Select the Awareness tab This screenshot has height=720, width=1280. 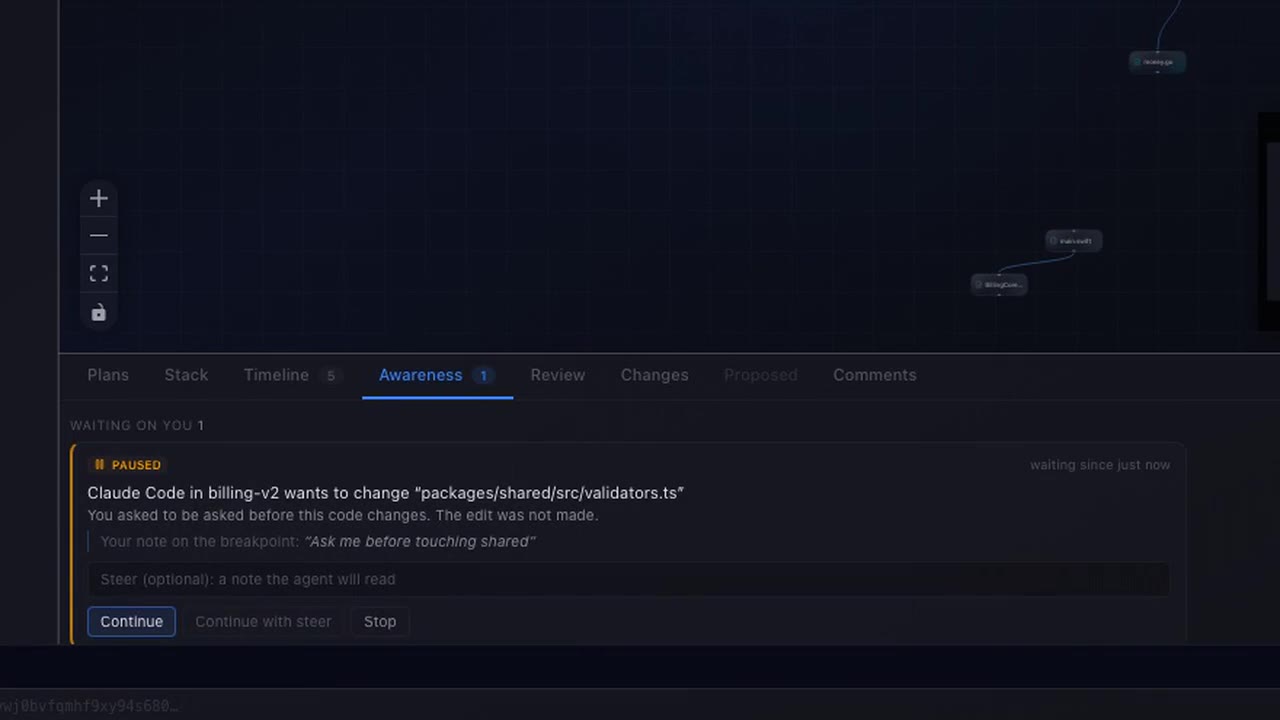(437, 375)
